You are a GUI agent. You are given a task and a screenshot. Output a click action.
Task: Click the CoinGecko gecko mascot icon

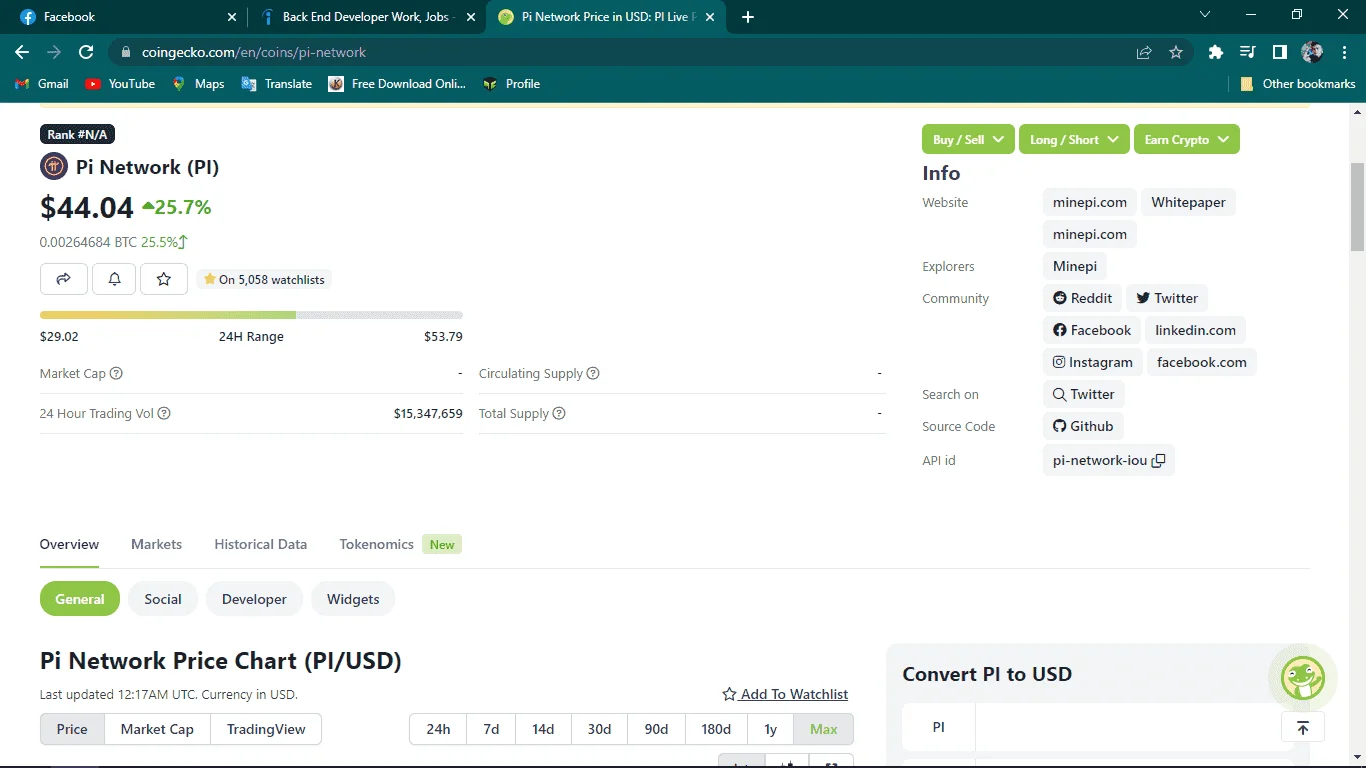pos(1303,679)
